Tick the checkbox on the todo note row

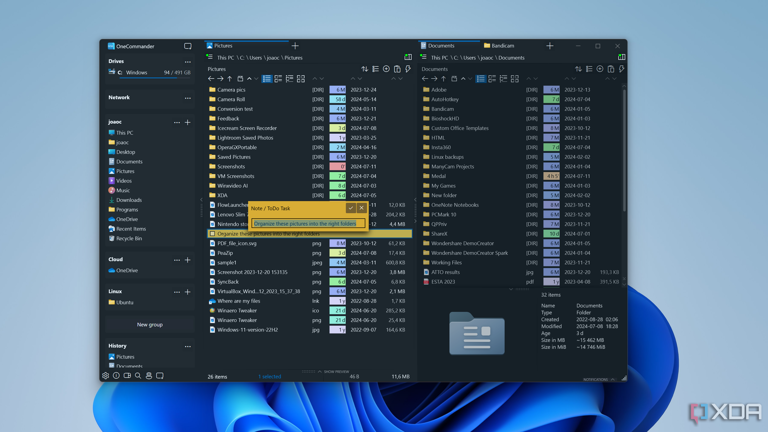212,234
